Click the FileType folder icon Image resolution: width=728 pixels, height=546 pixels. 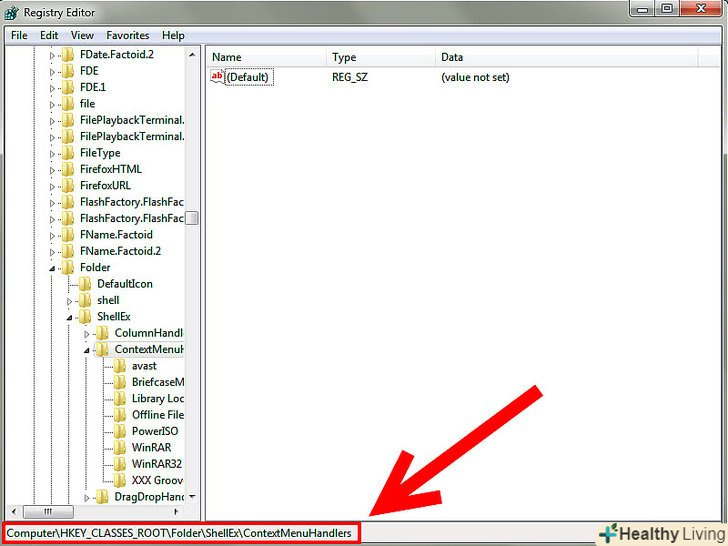click(x=68, y=153)
